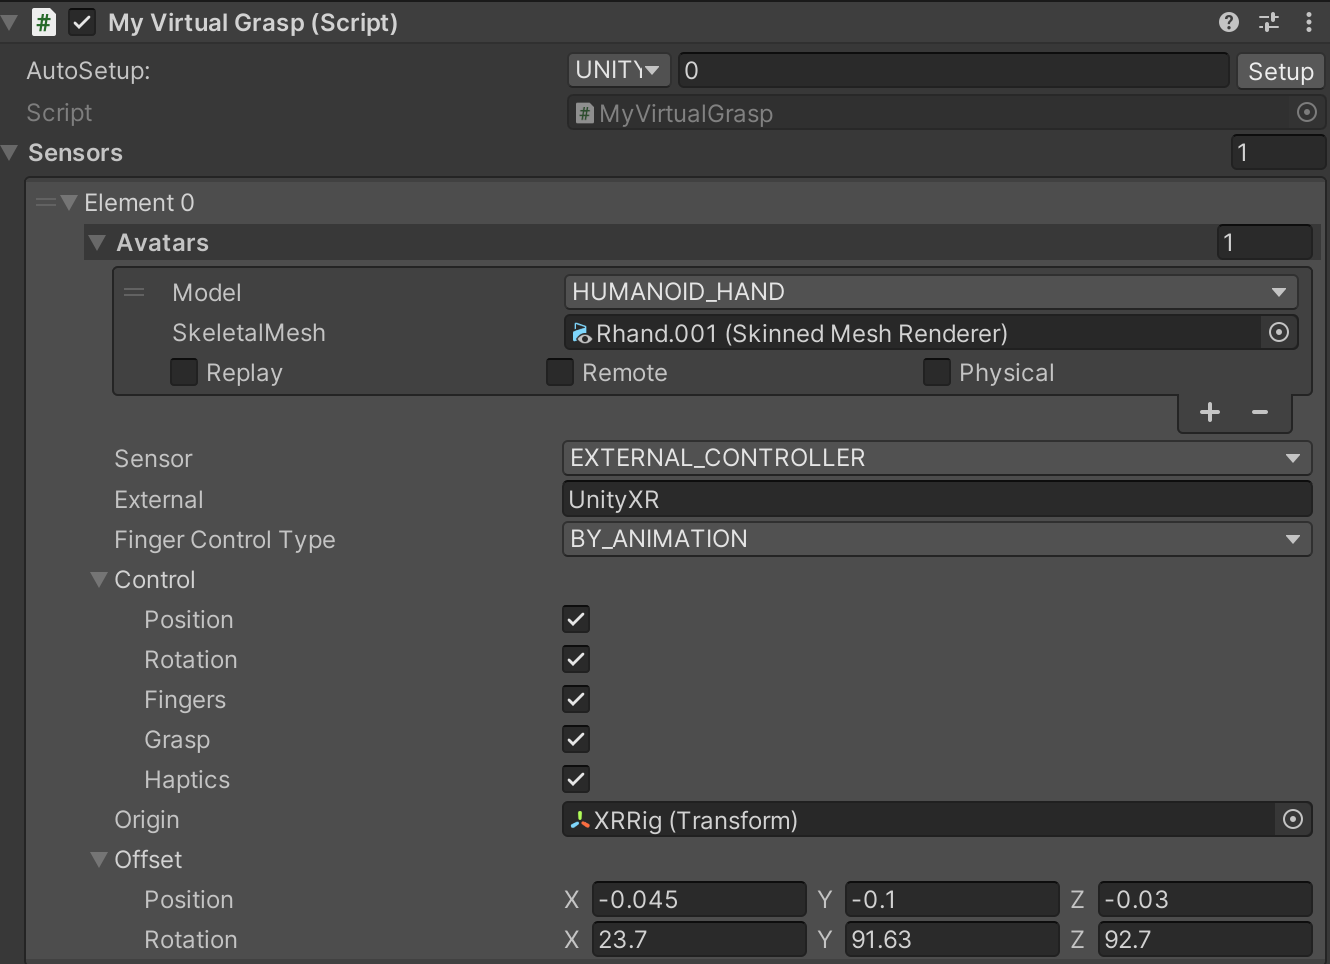Uncheck the Haptics control checkbox
Image resolution: width=1330 pixels, height=964 pixels.
pyautogui.click(x=576, y=779)
